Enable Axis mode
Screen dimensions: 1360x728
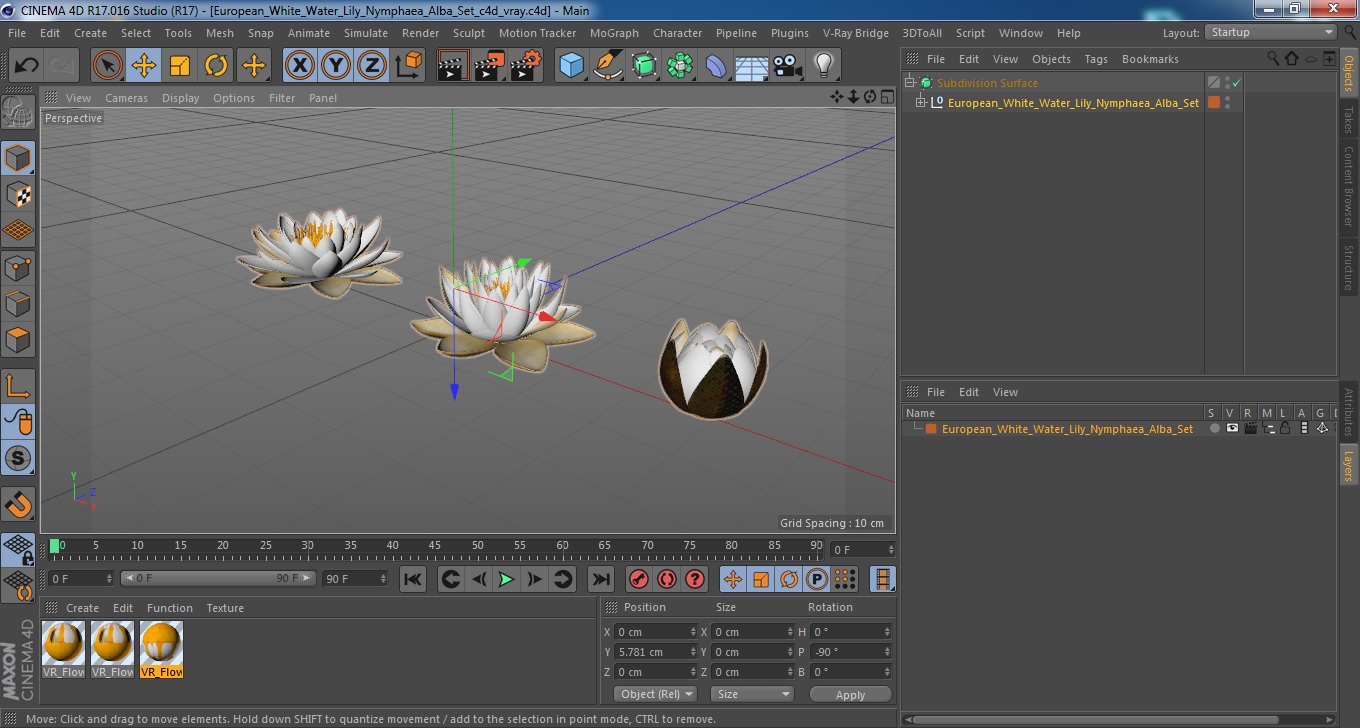coord(18,385)
